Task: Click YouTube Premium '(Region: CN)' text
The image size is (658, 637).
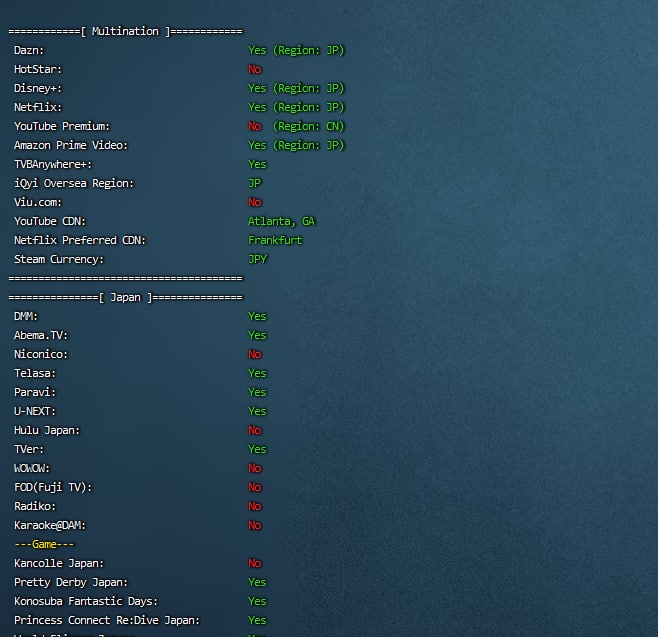Action: pos(308,126)
